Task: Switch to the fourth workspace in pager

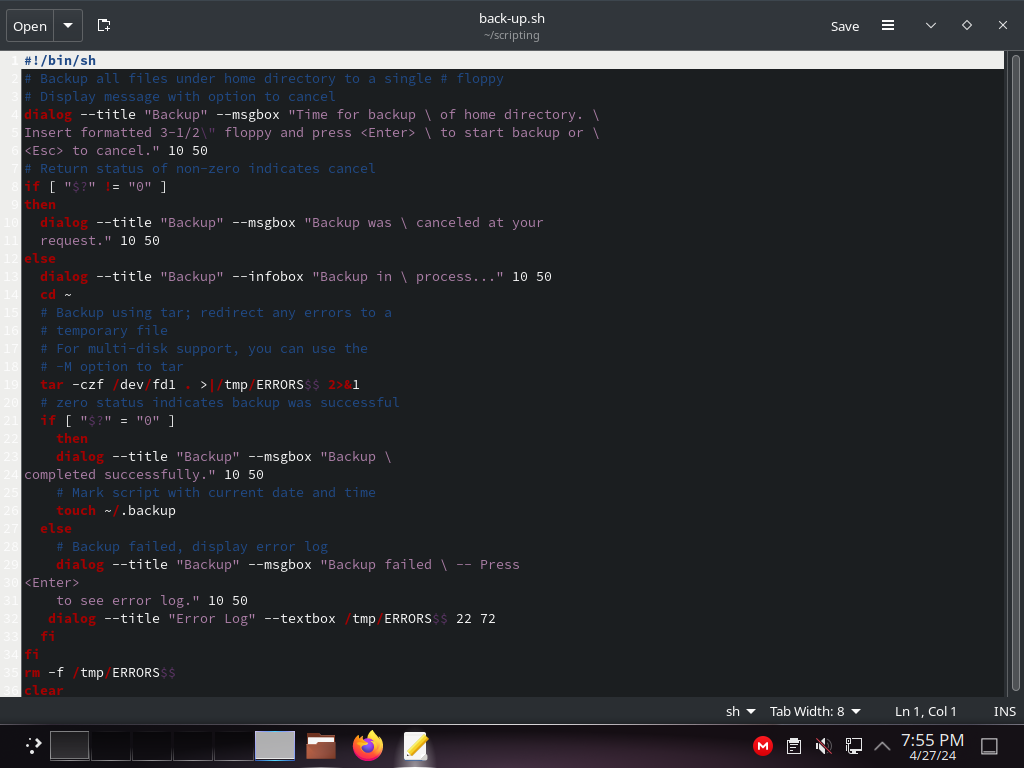Action: [x=193, y=746]
